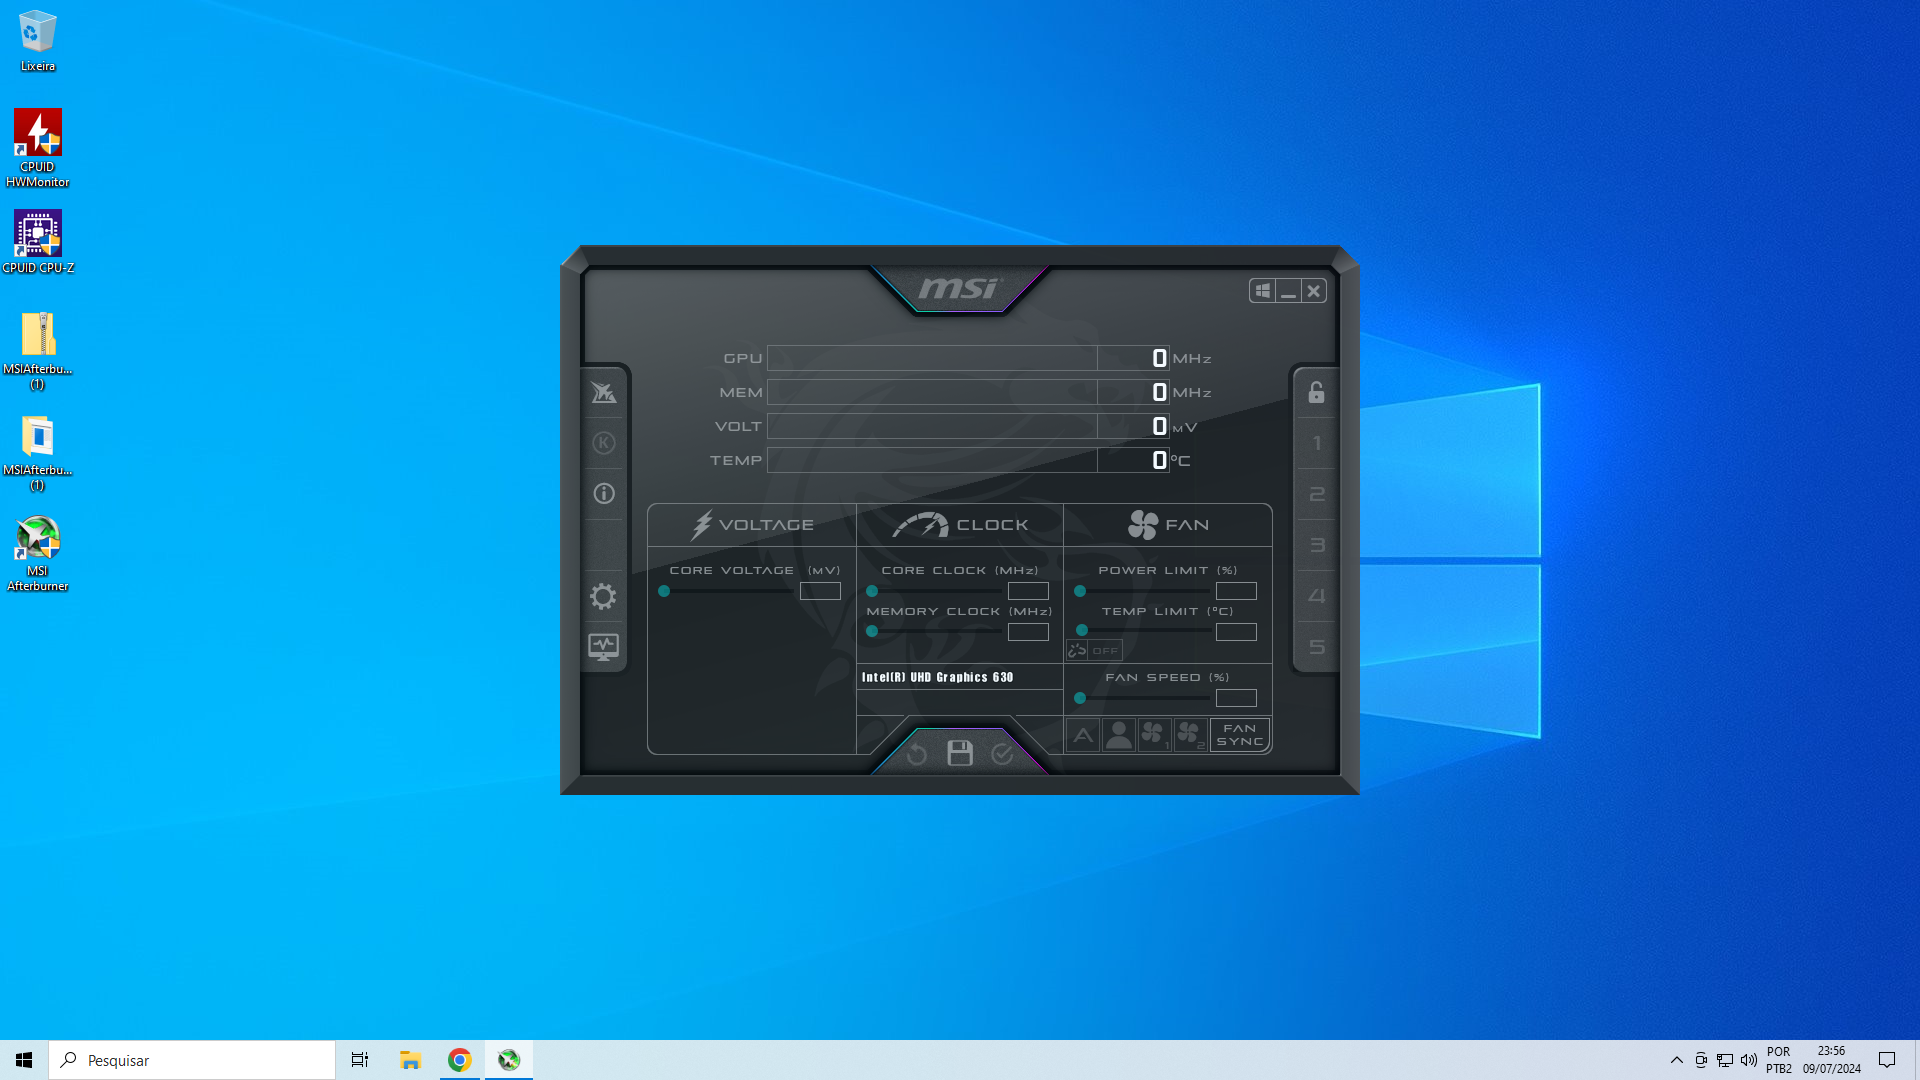
Task: Click the Temp Limit value field
Action: (1236, 632)
